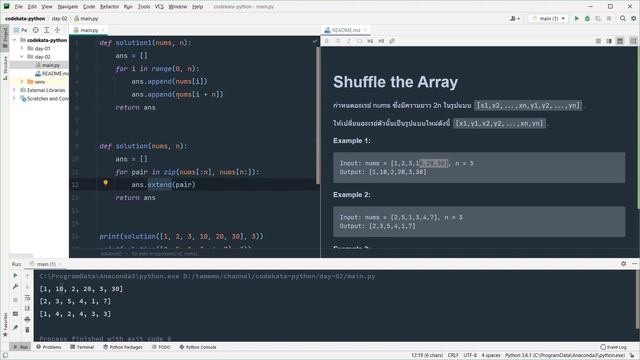Run the main configuration with green play button
The height and width of the screenshot is (360, 640).
tap(576, 18)
